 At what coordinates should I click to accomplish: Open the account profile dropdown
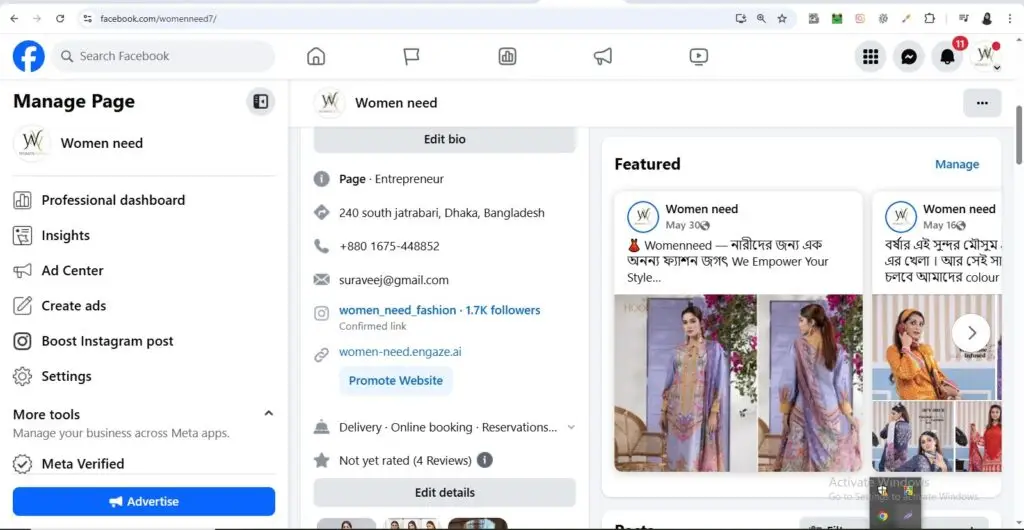(985, 57)
